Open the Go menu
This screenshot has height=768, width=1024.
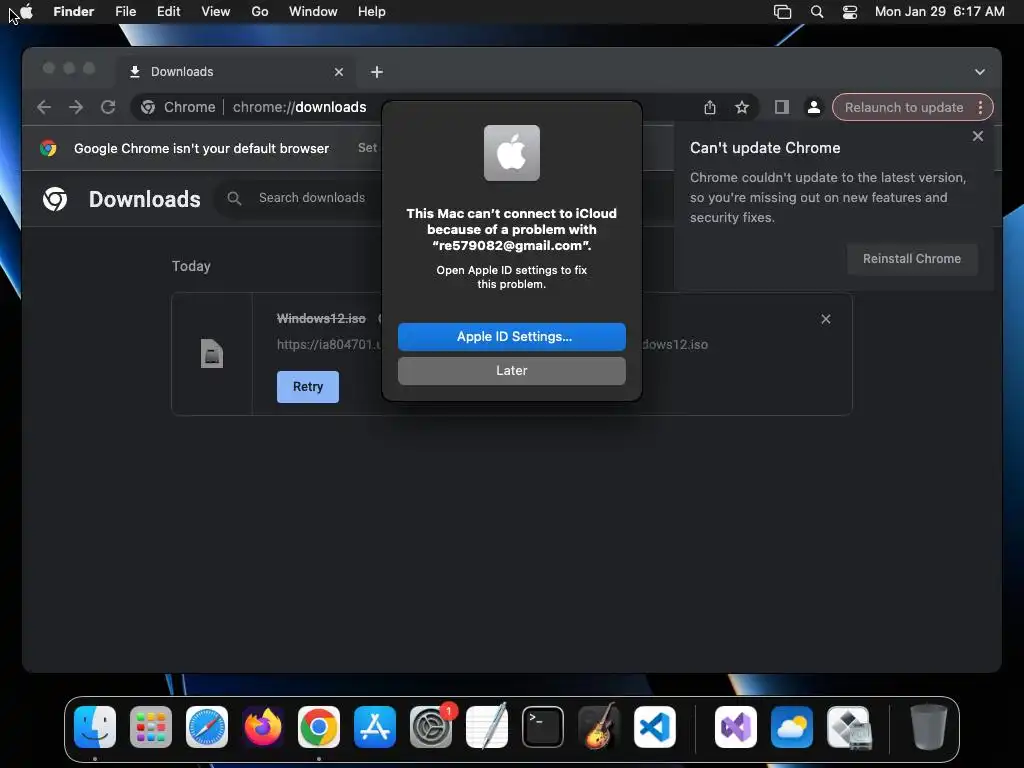(x=260, y=12)
